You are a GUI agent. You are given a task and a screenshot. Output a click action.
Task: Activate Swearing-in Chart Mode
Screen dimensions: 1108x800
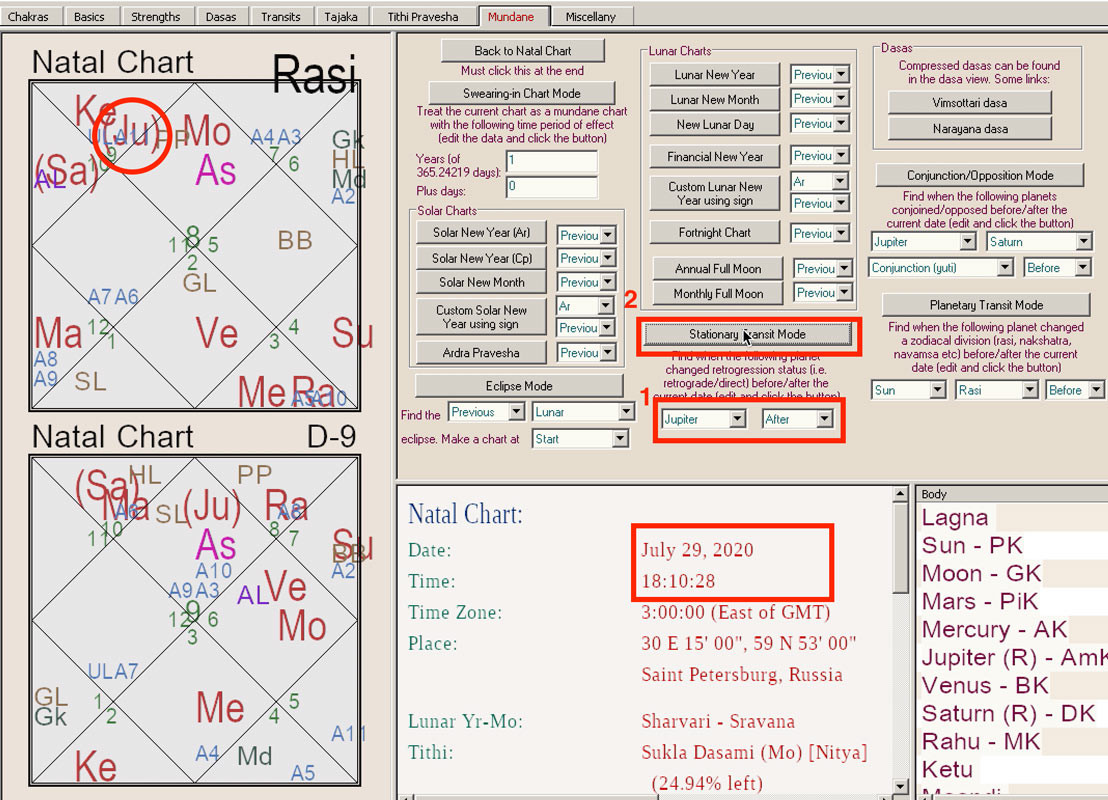(521, 93)
